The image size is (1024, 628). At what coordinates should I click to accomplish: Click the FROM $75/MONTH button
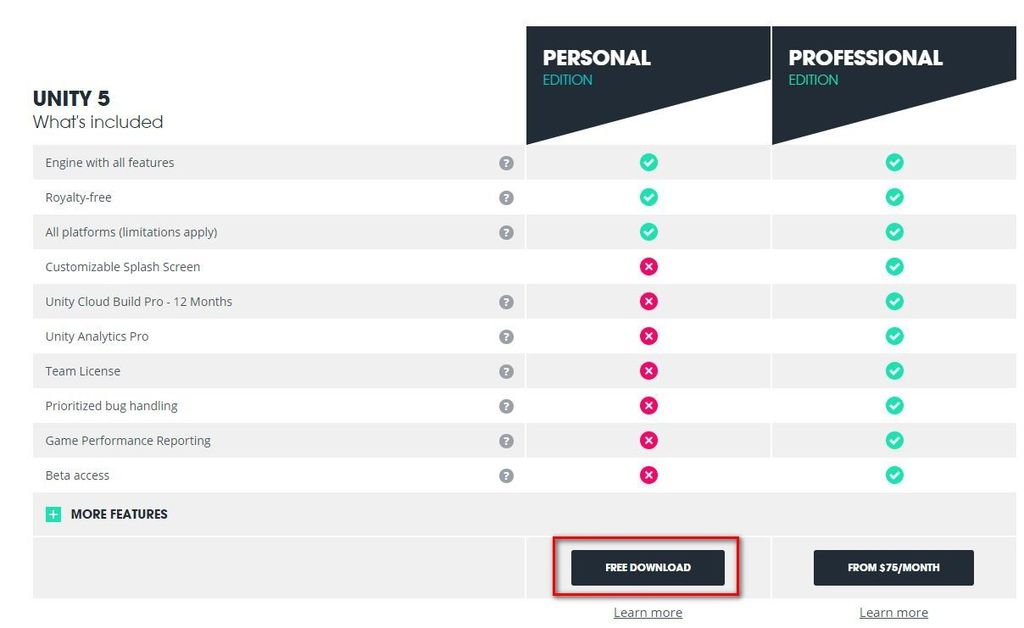[893, 568]
